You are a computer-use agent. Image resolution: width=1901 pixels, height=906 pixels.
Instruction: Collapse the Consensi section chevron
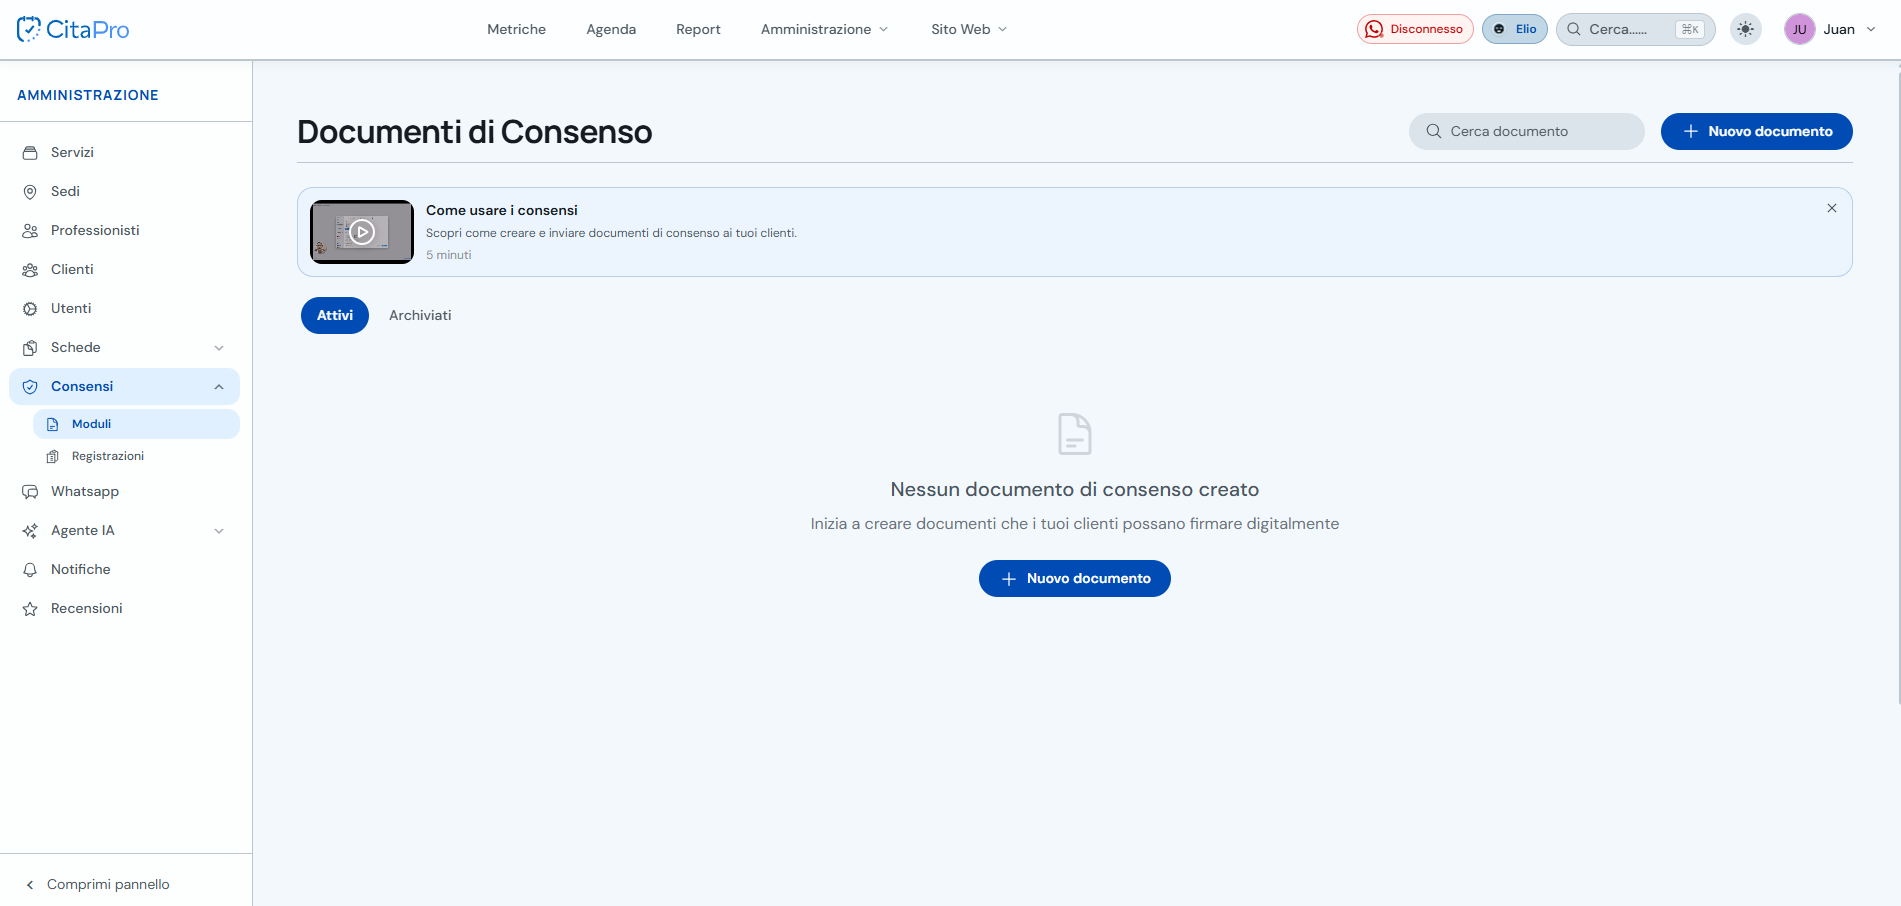click(x=219, y=386)
